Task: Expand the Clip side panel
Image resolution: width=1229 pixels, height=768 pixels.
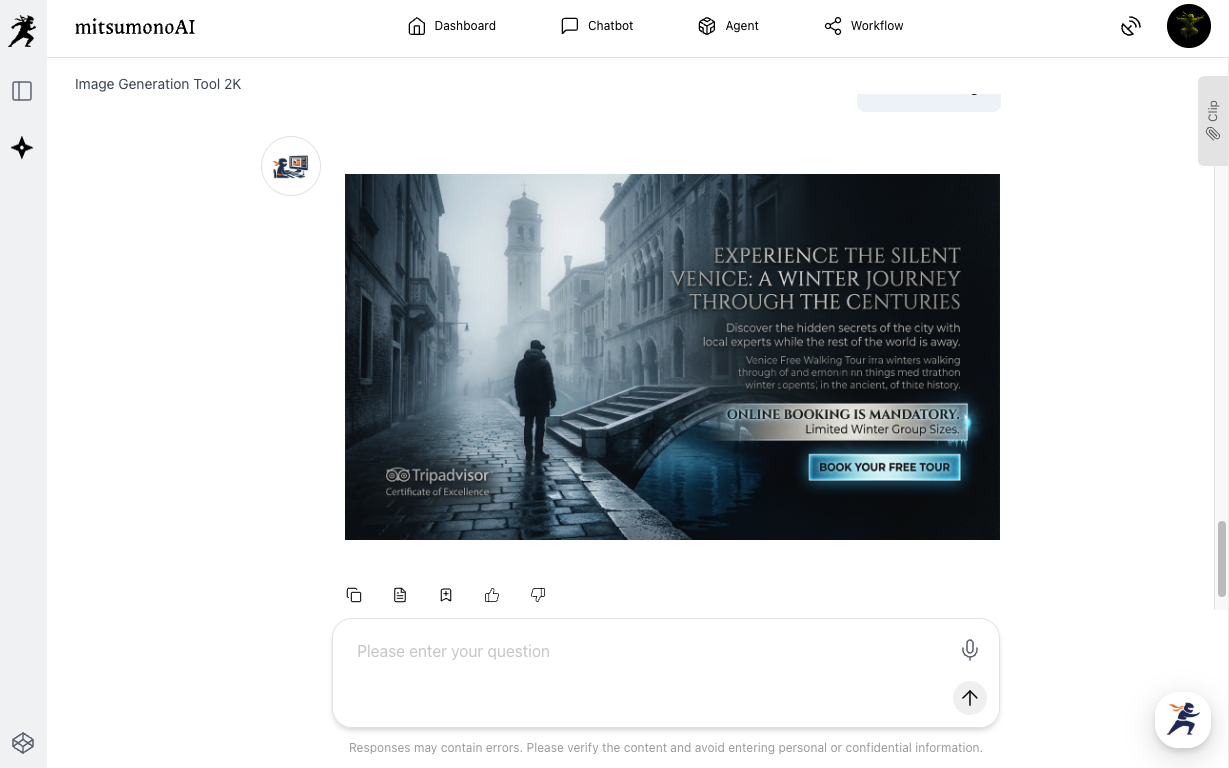Action: pyautogui.click(x=1213, y=120)
